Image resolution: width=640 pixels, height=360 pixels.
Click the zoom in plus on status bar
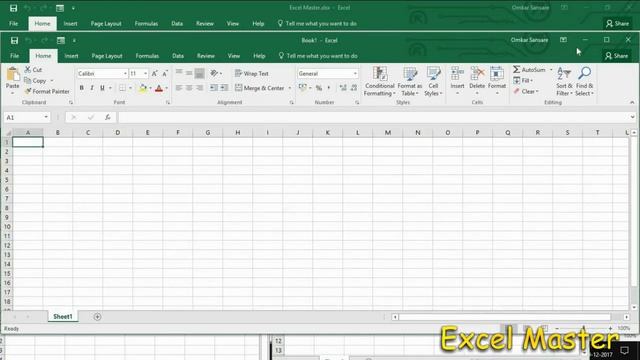click(611, 328)
